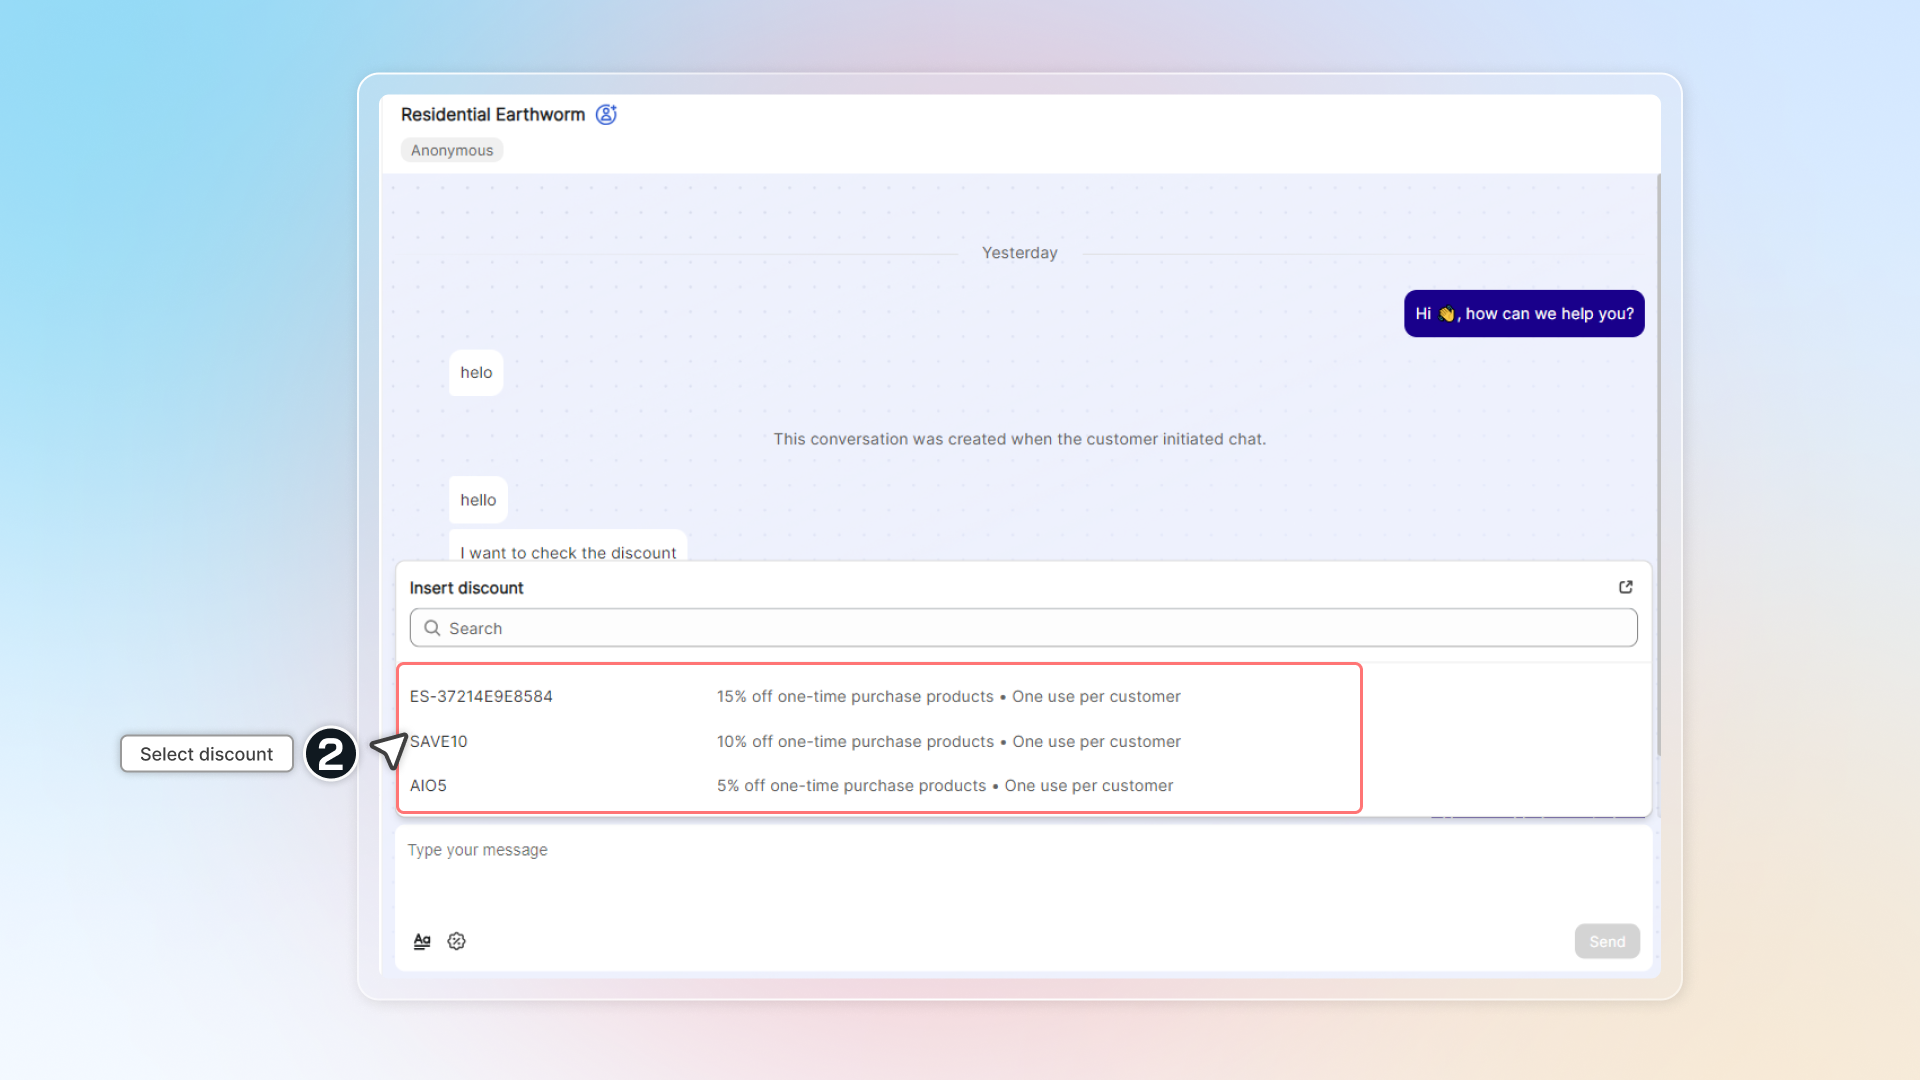Click the magnifier icon in discount search
1920x1080 pixels.
[x=432, y=628]
